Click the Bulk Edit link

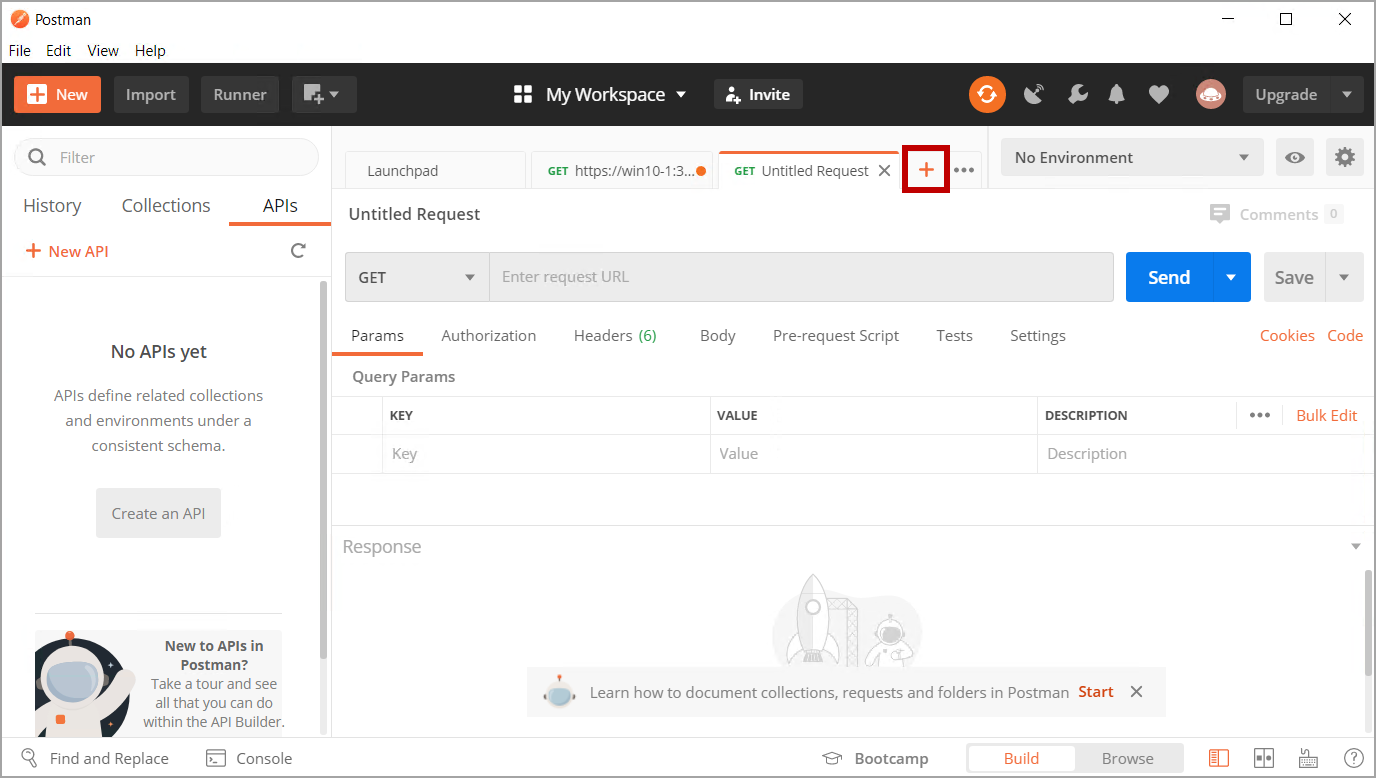(1326, 416)
